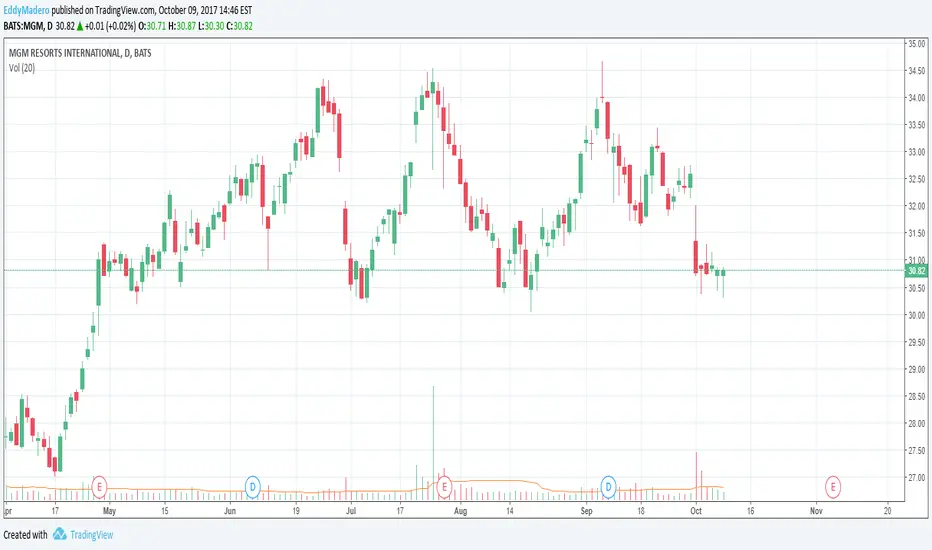Image resolution: width=932 pixels, height=550 pixels.
Task: Click the 35.00 price axis label
Action: click(917, 43)
